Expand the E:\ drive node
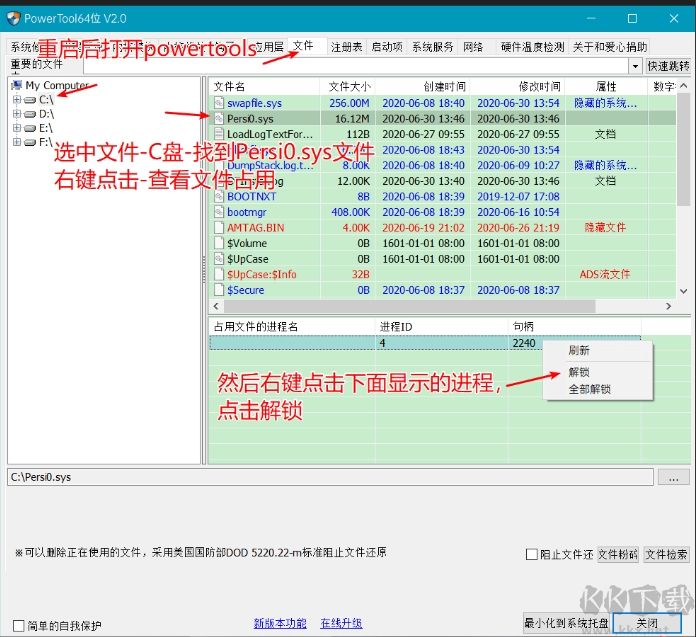The width and height of the screenshot is (696, 637). click(x=17, y=128)
